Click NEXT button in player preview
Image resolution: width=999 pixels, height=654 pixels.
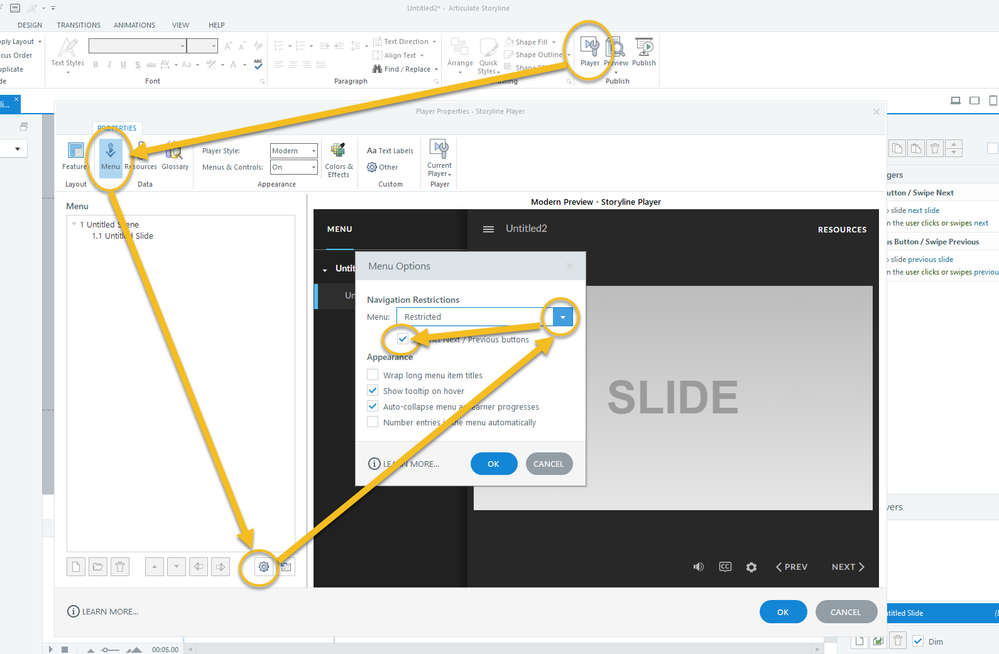tap(847, 567)
